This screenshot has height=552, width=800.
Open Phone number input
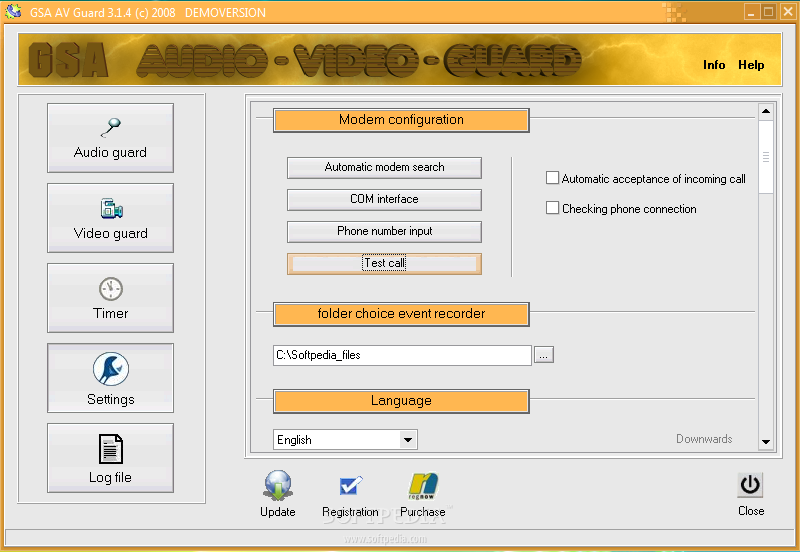pyautogui.click(x=384, y=232)
